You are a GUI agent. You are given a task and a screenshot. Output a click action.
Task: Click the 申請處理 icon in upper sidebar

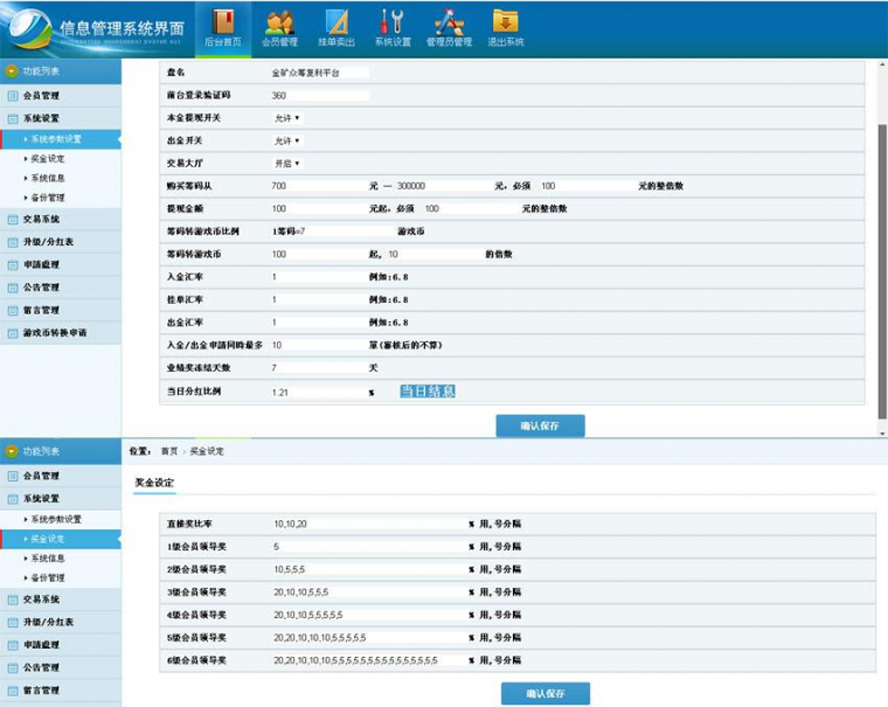pos(13,265)
